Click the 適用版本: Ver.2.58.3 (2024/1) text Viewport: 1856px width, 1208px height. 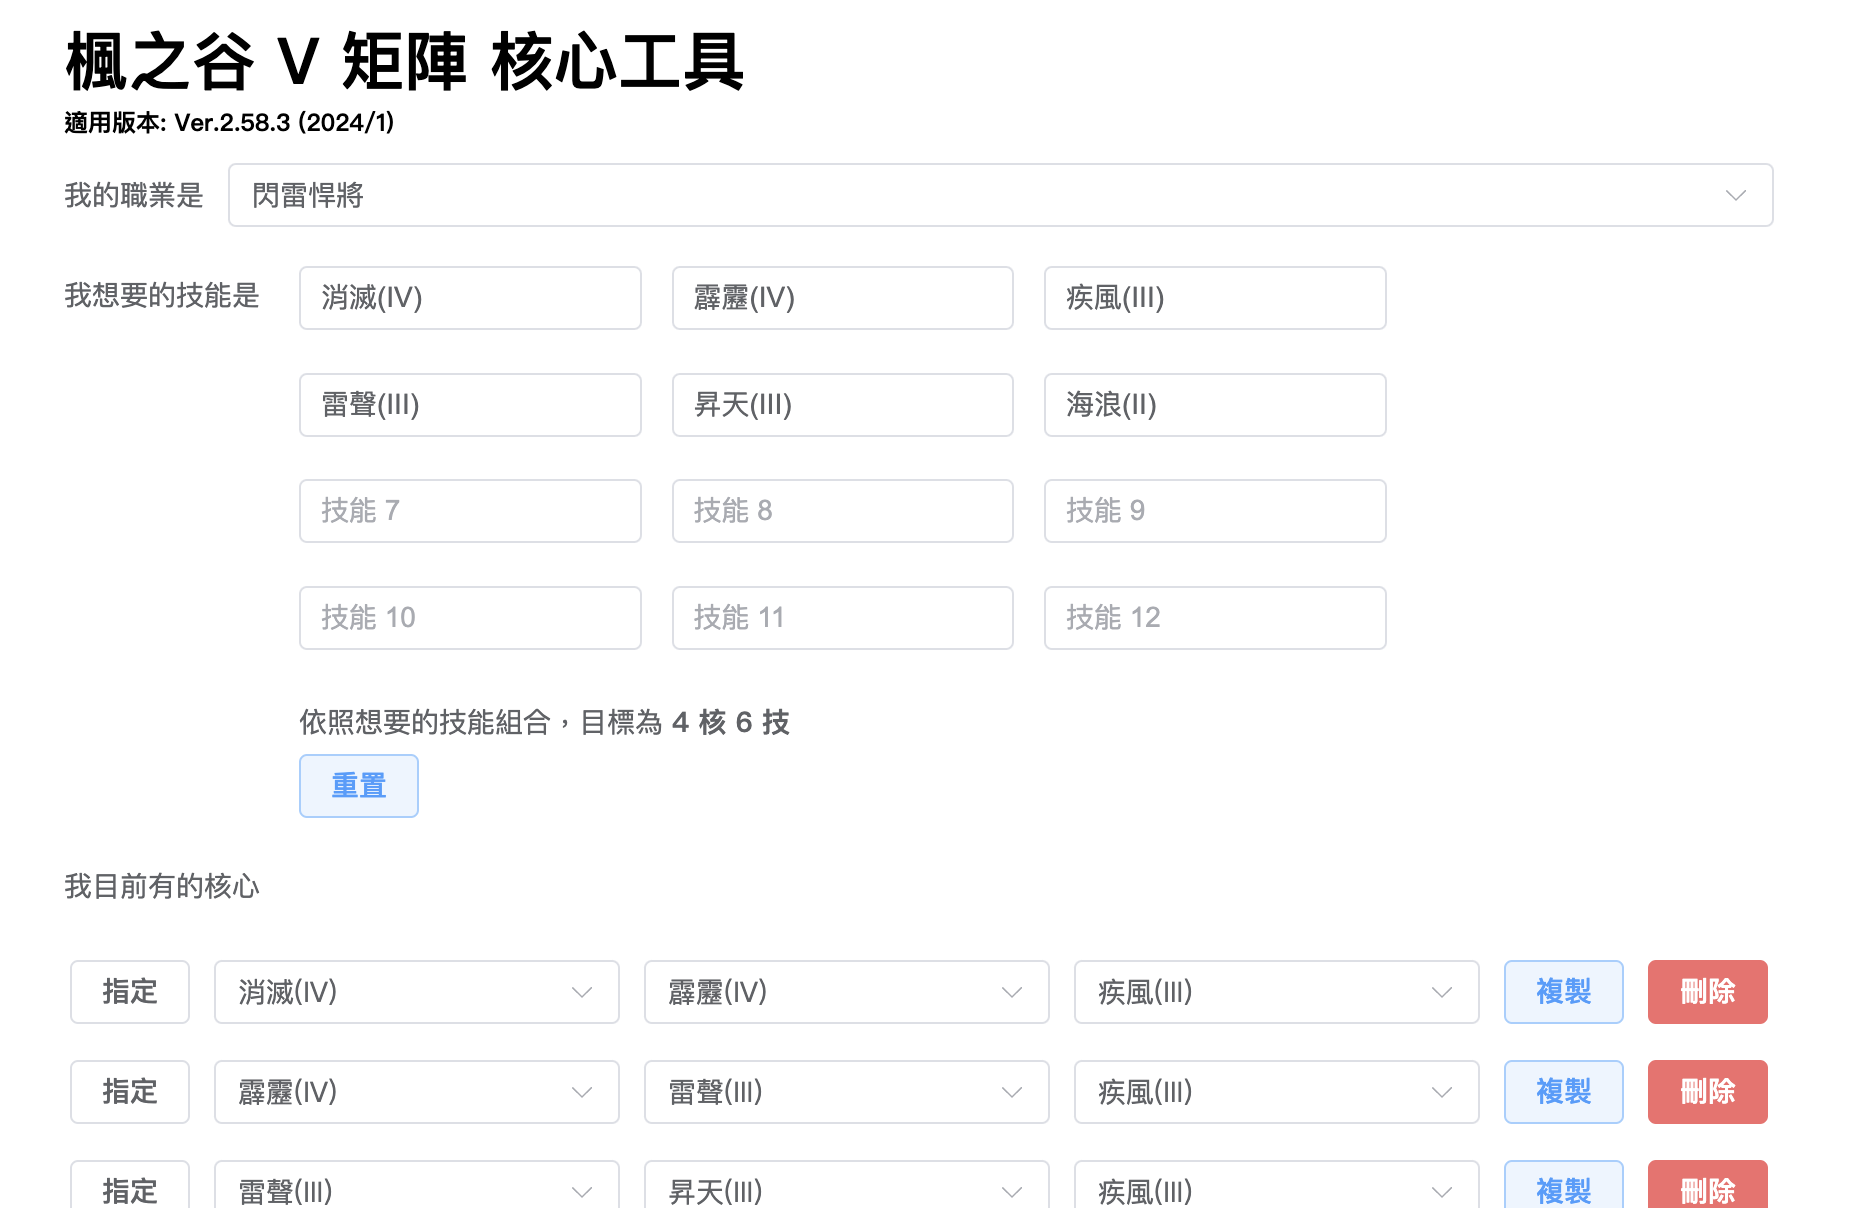click(x=230, y=123)
